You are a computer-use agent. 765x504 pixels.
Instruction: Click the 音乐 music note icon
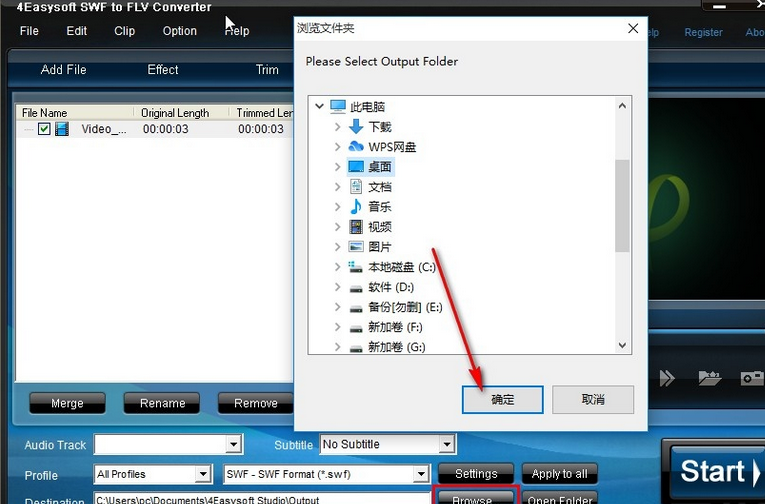(x=356, y=206)
